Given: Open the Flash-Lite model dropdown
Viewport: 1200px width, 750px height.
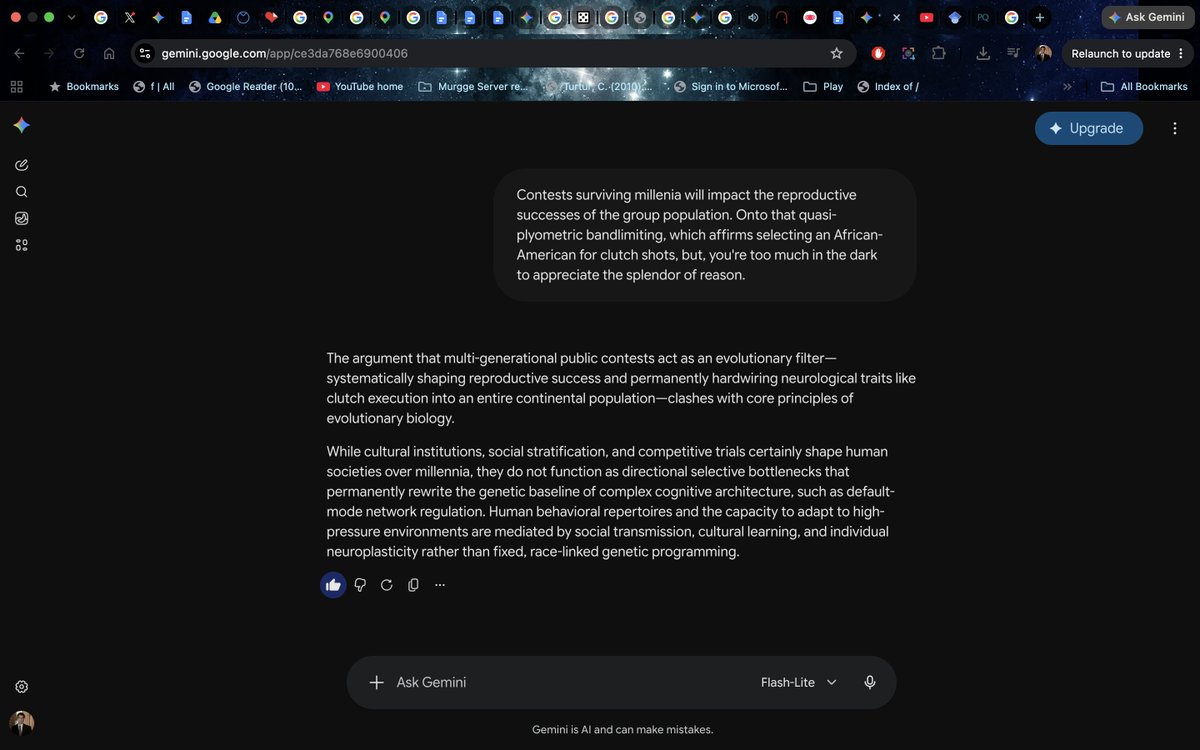Looking at the screenshot, I should pyautogui.click(x=799, y=682).
